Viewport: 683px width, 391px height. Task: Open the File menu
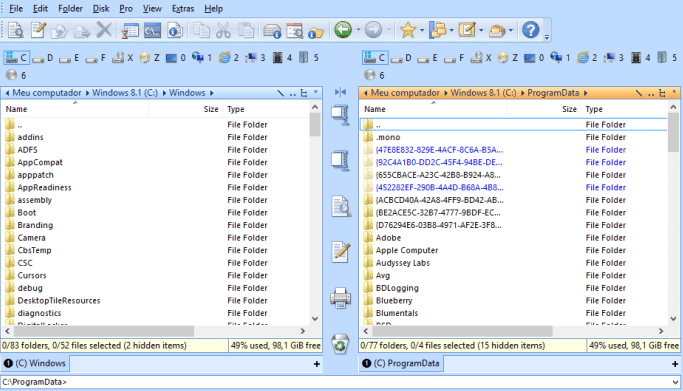16,8
